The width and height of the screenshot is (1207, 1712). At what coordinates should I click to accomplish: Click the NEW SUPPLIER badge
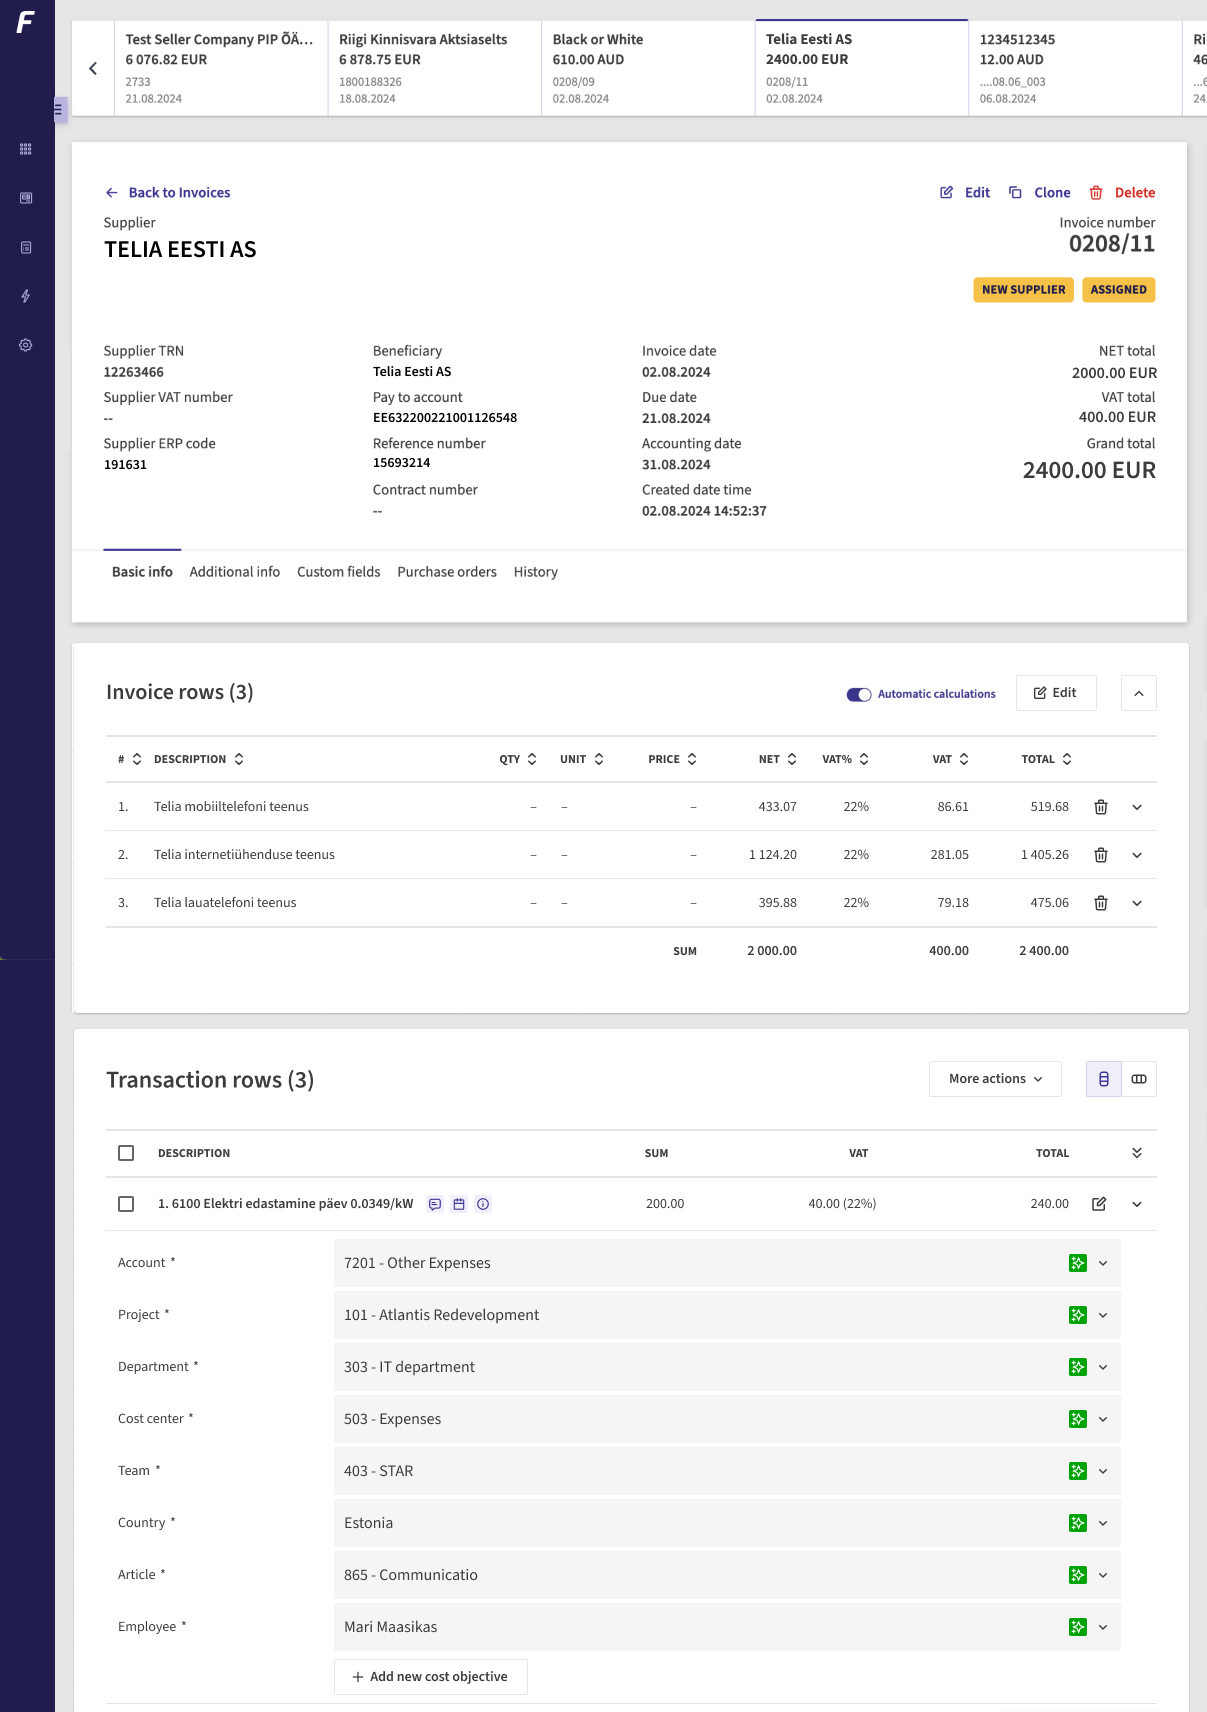tap(1024, 290)
